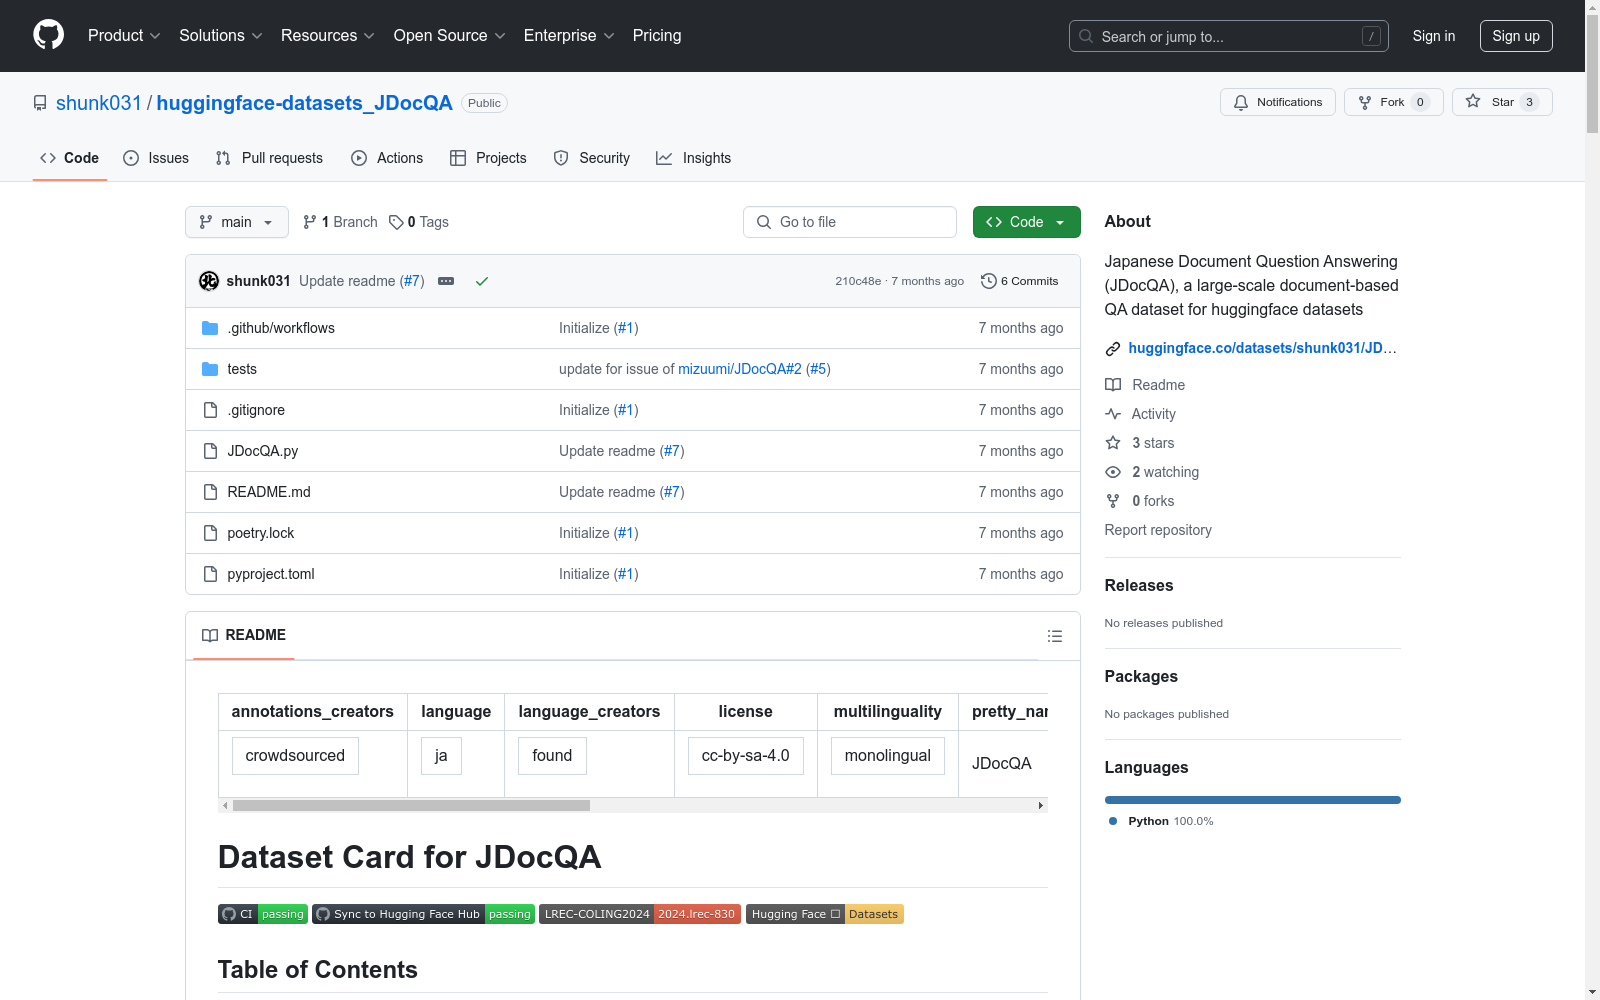This screenshot has height=1000, width=1600.
Task: Click the 0 forks count link
Action: coord(1153,501)
